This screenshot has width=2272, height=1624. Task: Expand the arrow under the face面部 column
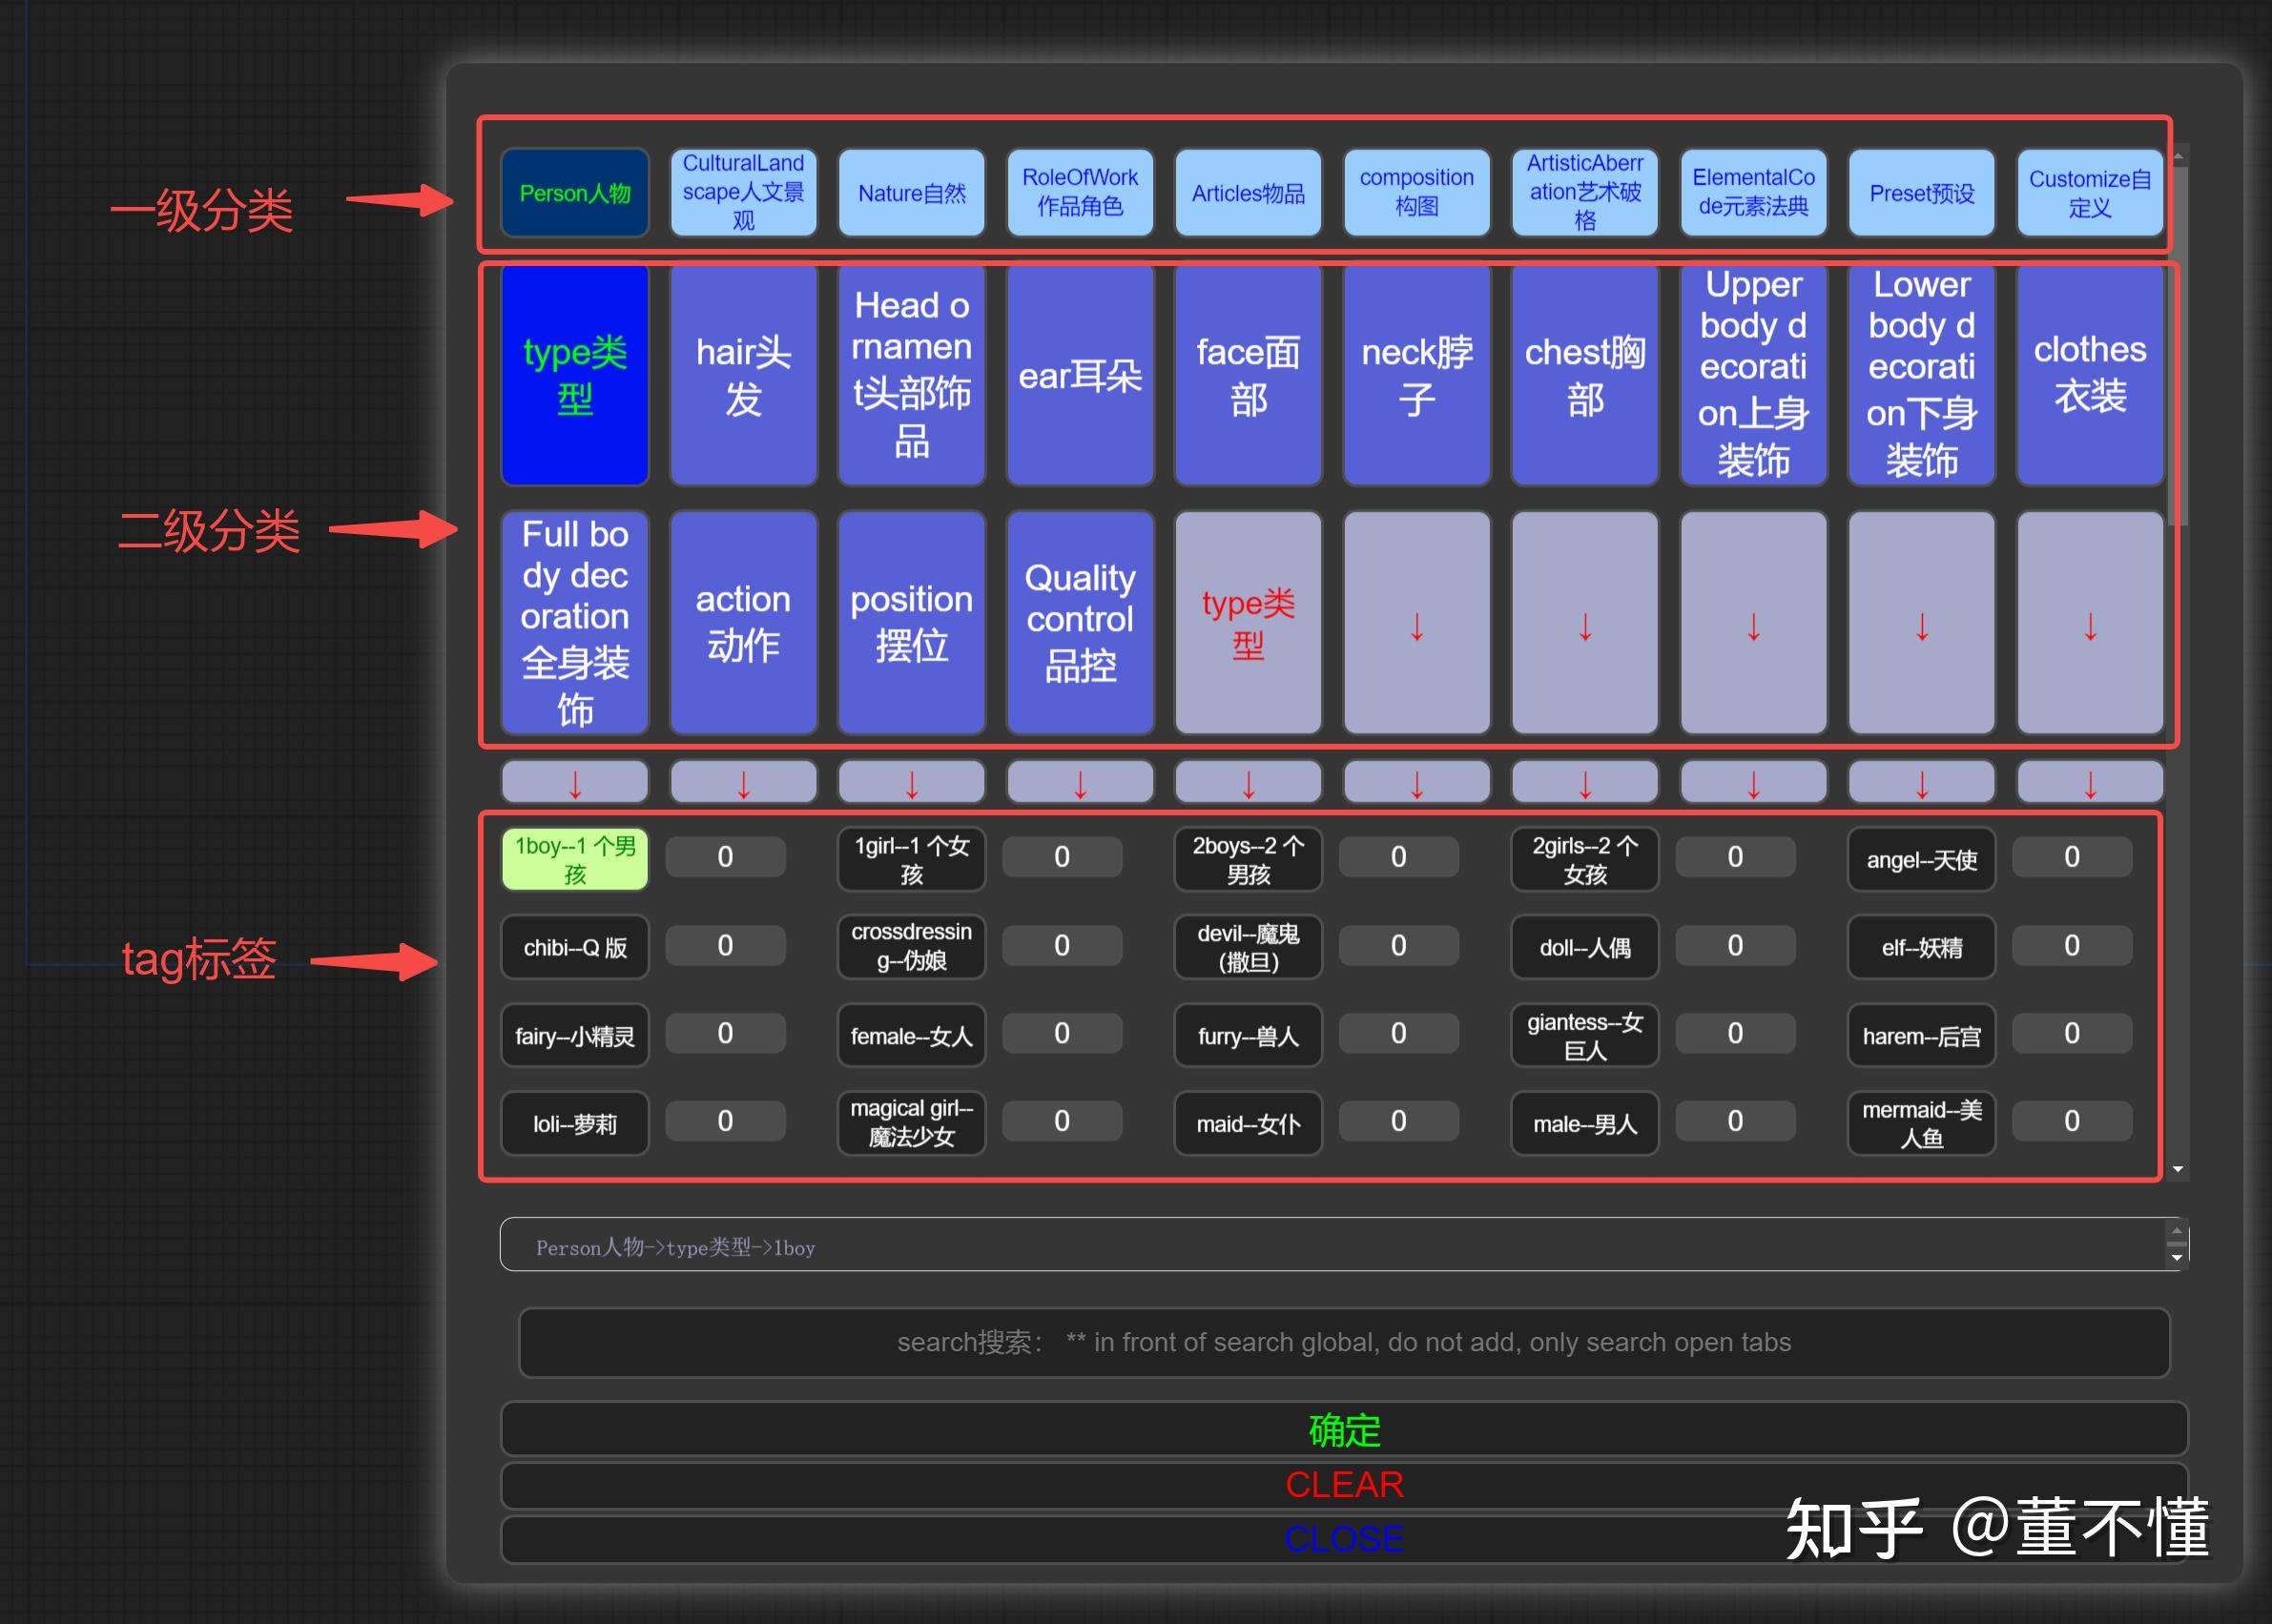click(1248, 781)
